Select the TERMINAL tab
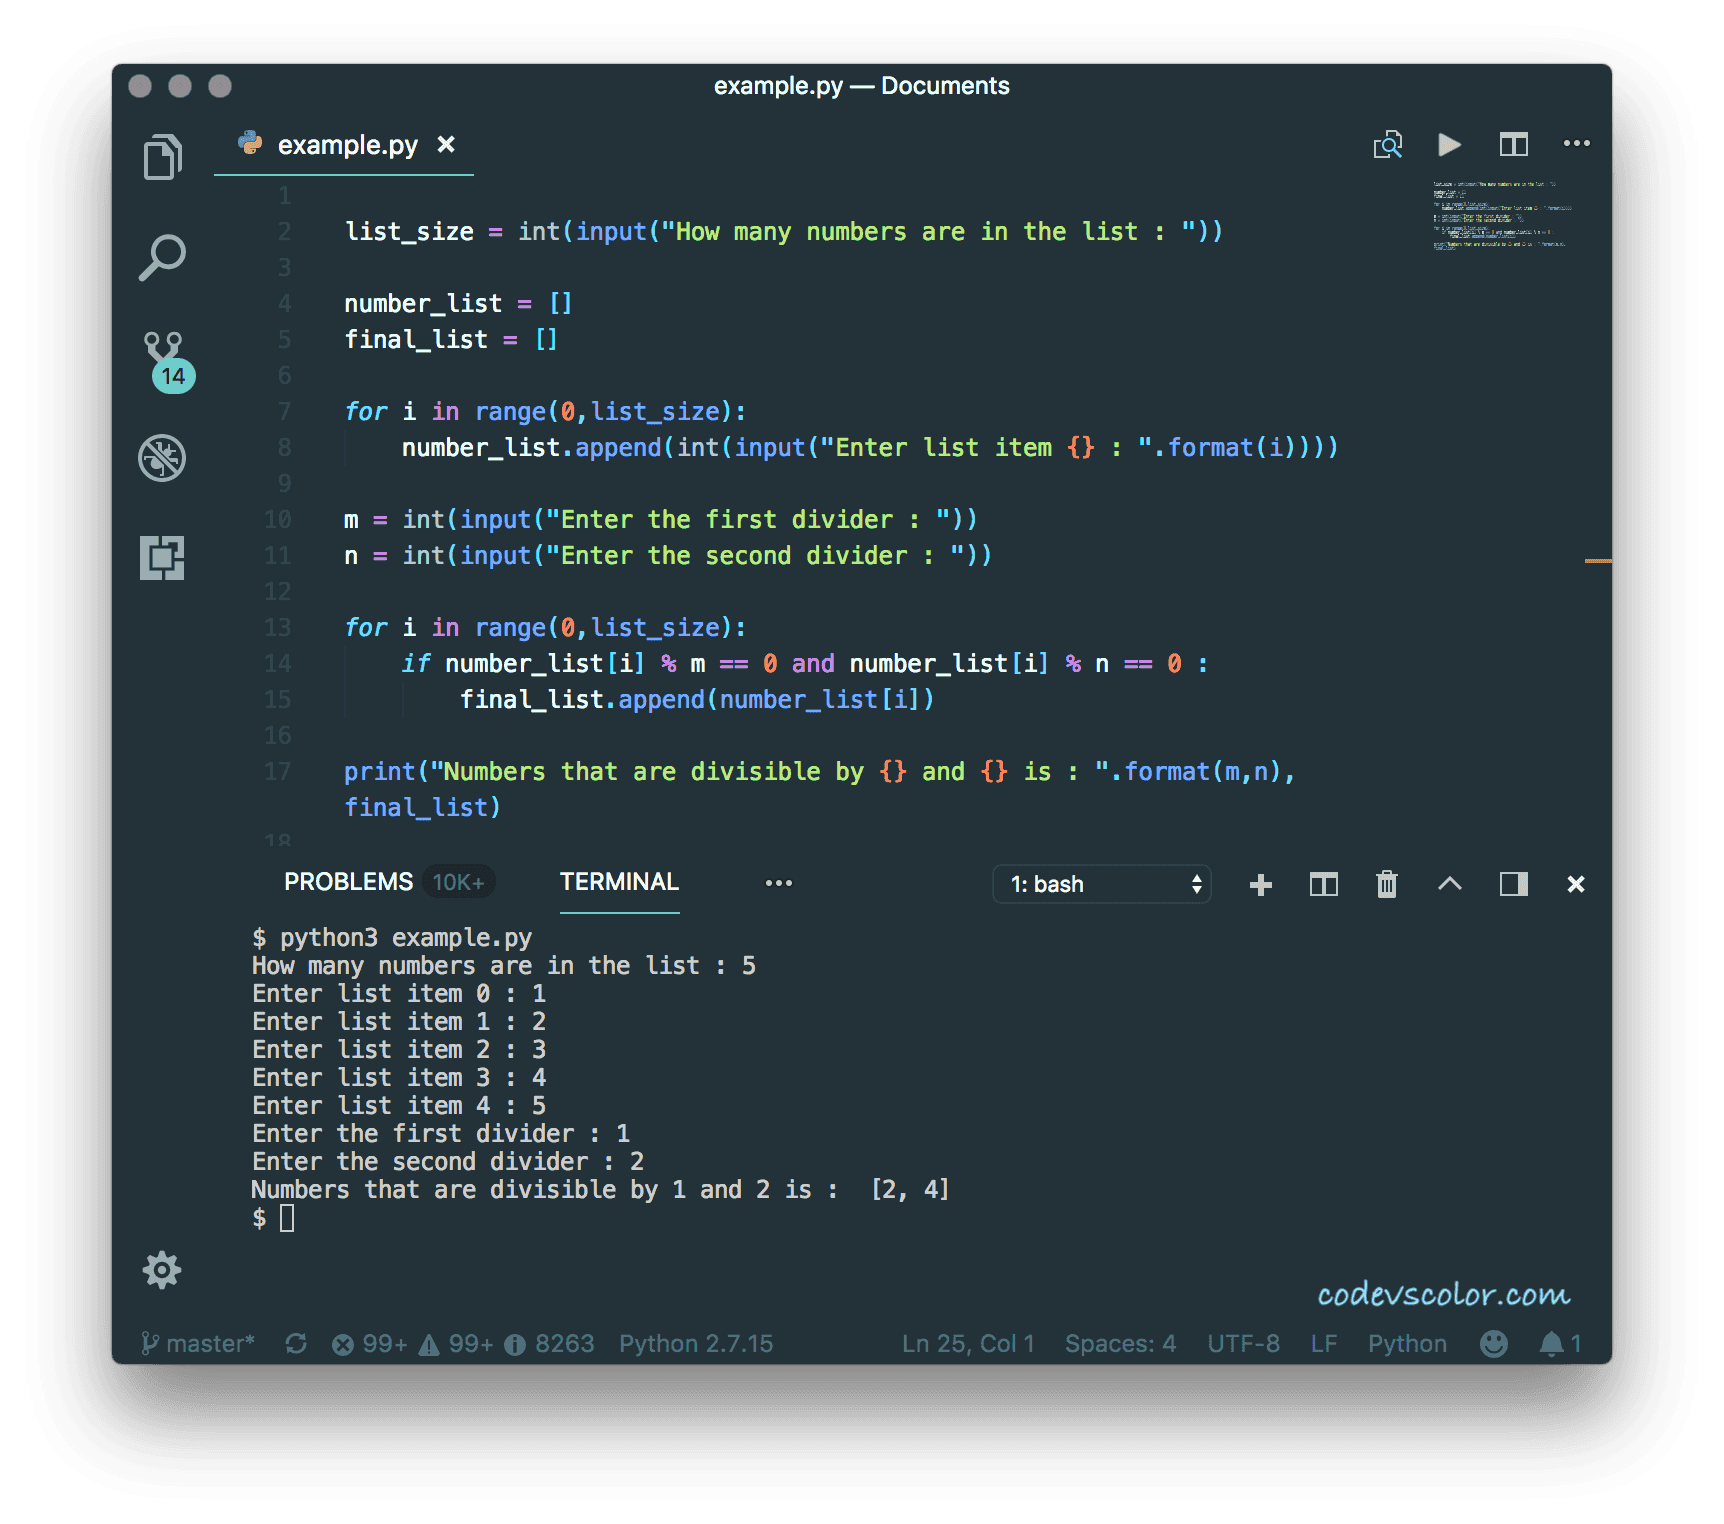The height and width of the screenshot is (1524, 1724). pyautogui.click(x=619, y=881)
